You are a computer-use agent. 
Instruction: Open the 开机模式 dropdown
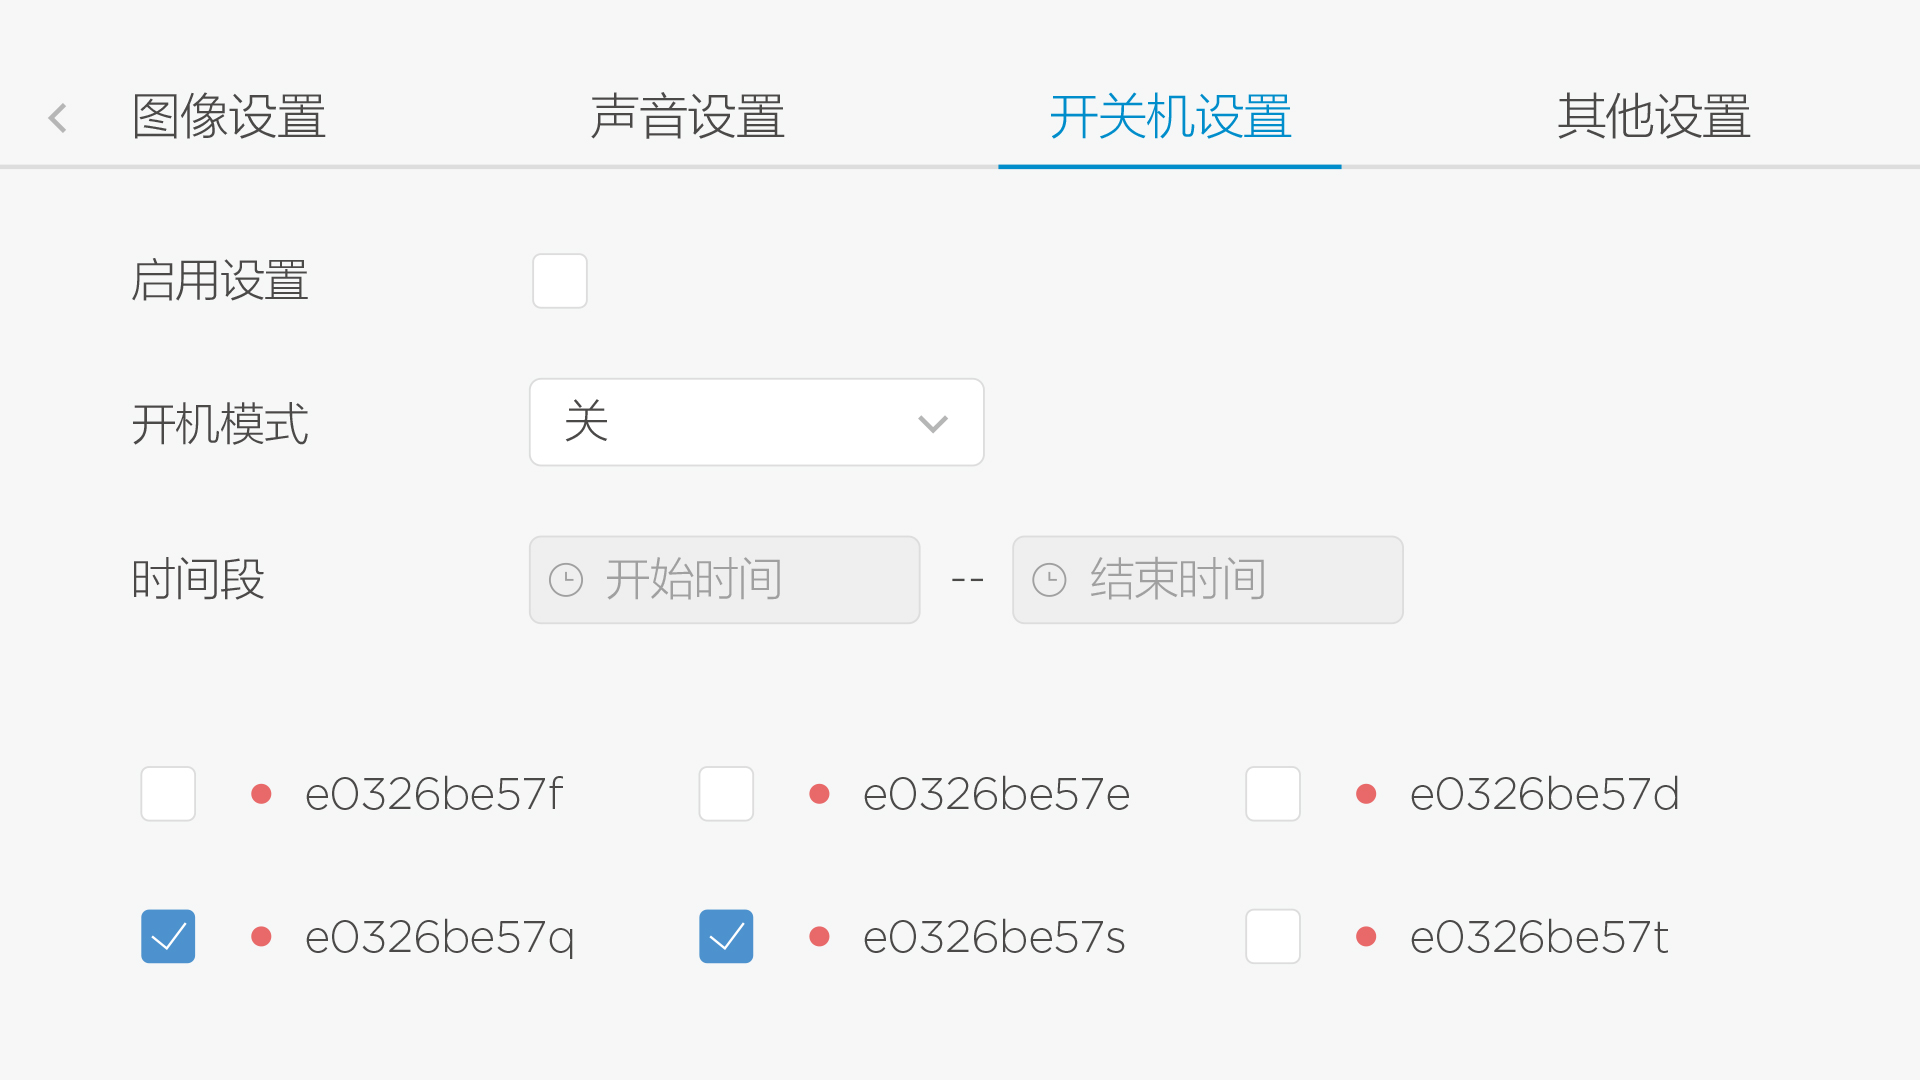point(756,422)
